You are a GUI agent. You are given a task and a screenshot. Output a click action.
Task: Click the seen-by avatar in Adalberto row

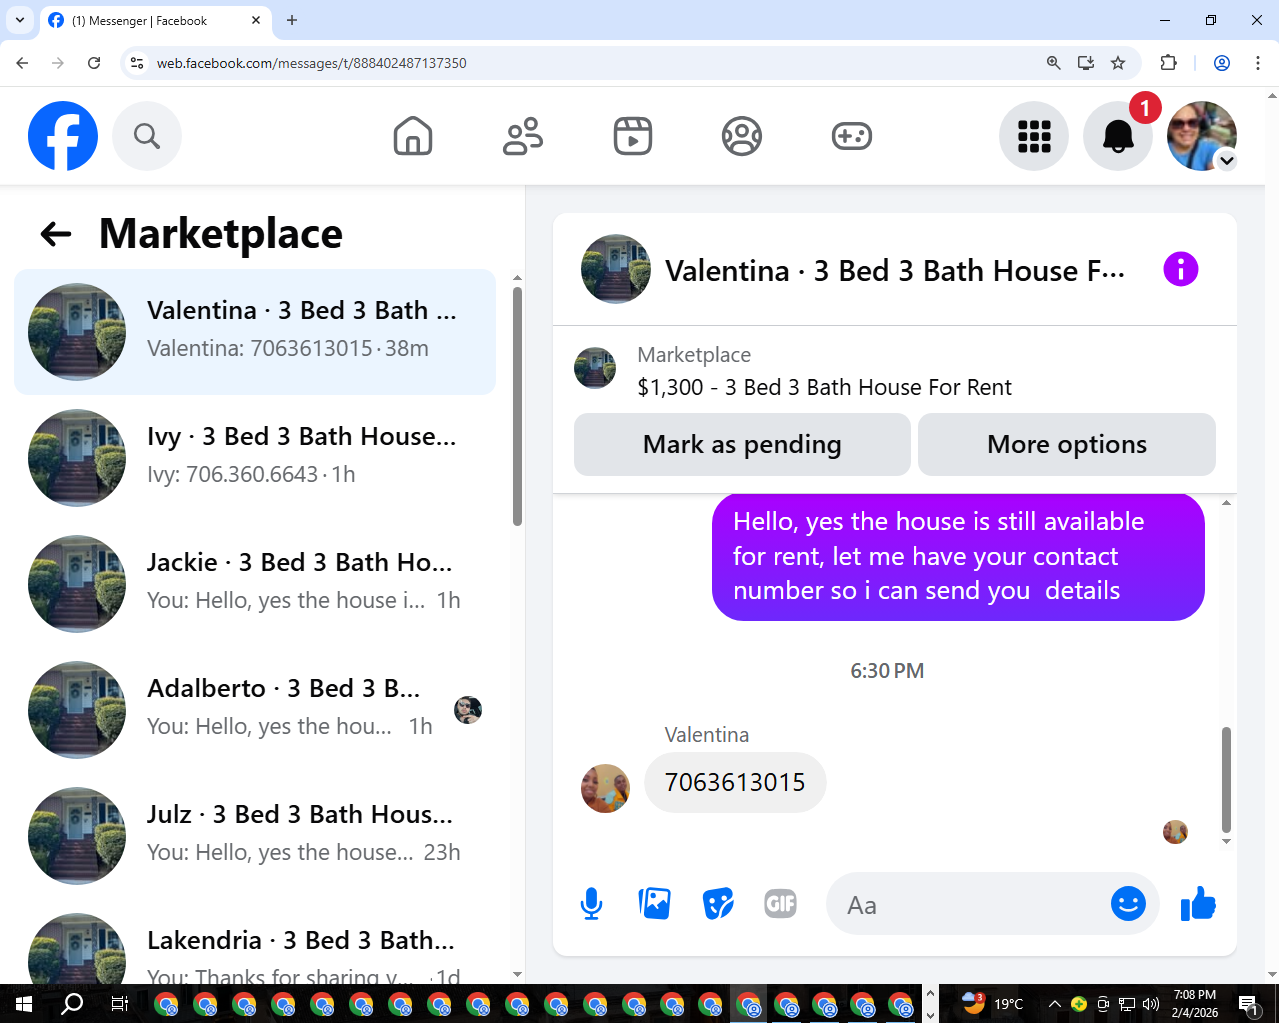pos(468,710)
